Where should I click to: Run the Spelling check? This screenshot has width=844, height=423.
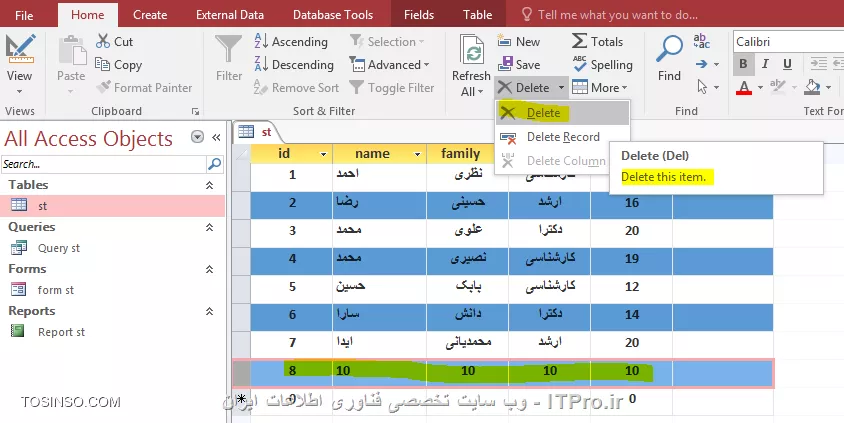tap(602, 65)
